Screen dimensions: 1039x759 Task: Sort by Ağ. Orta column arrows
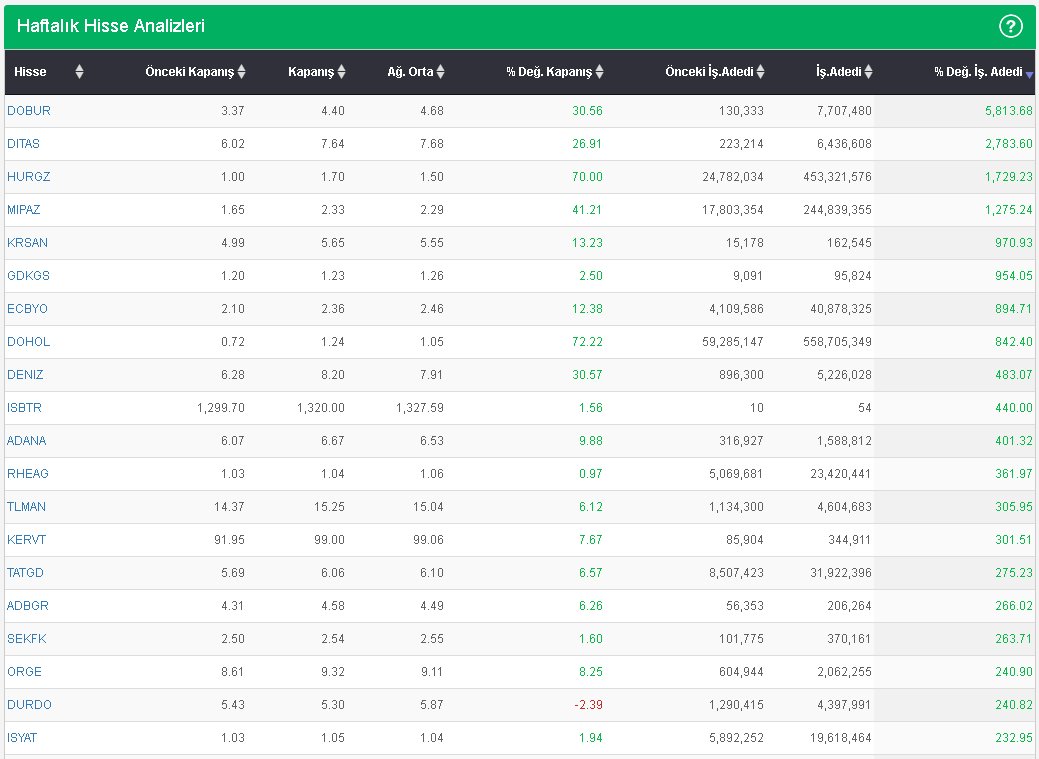(x=441, y=72)
